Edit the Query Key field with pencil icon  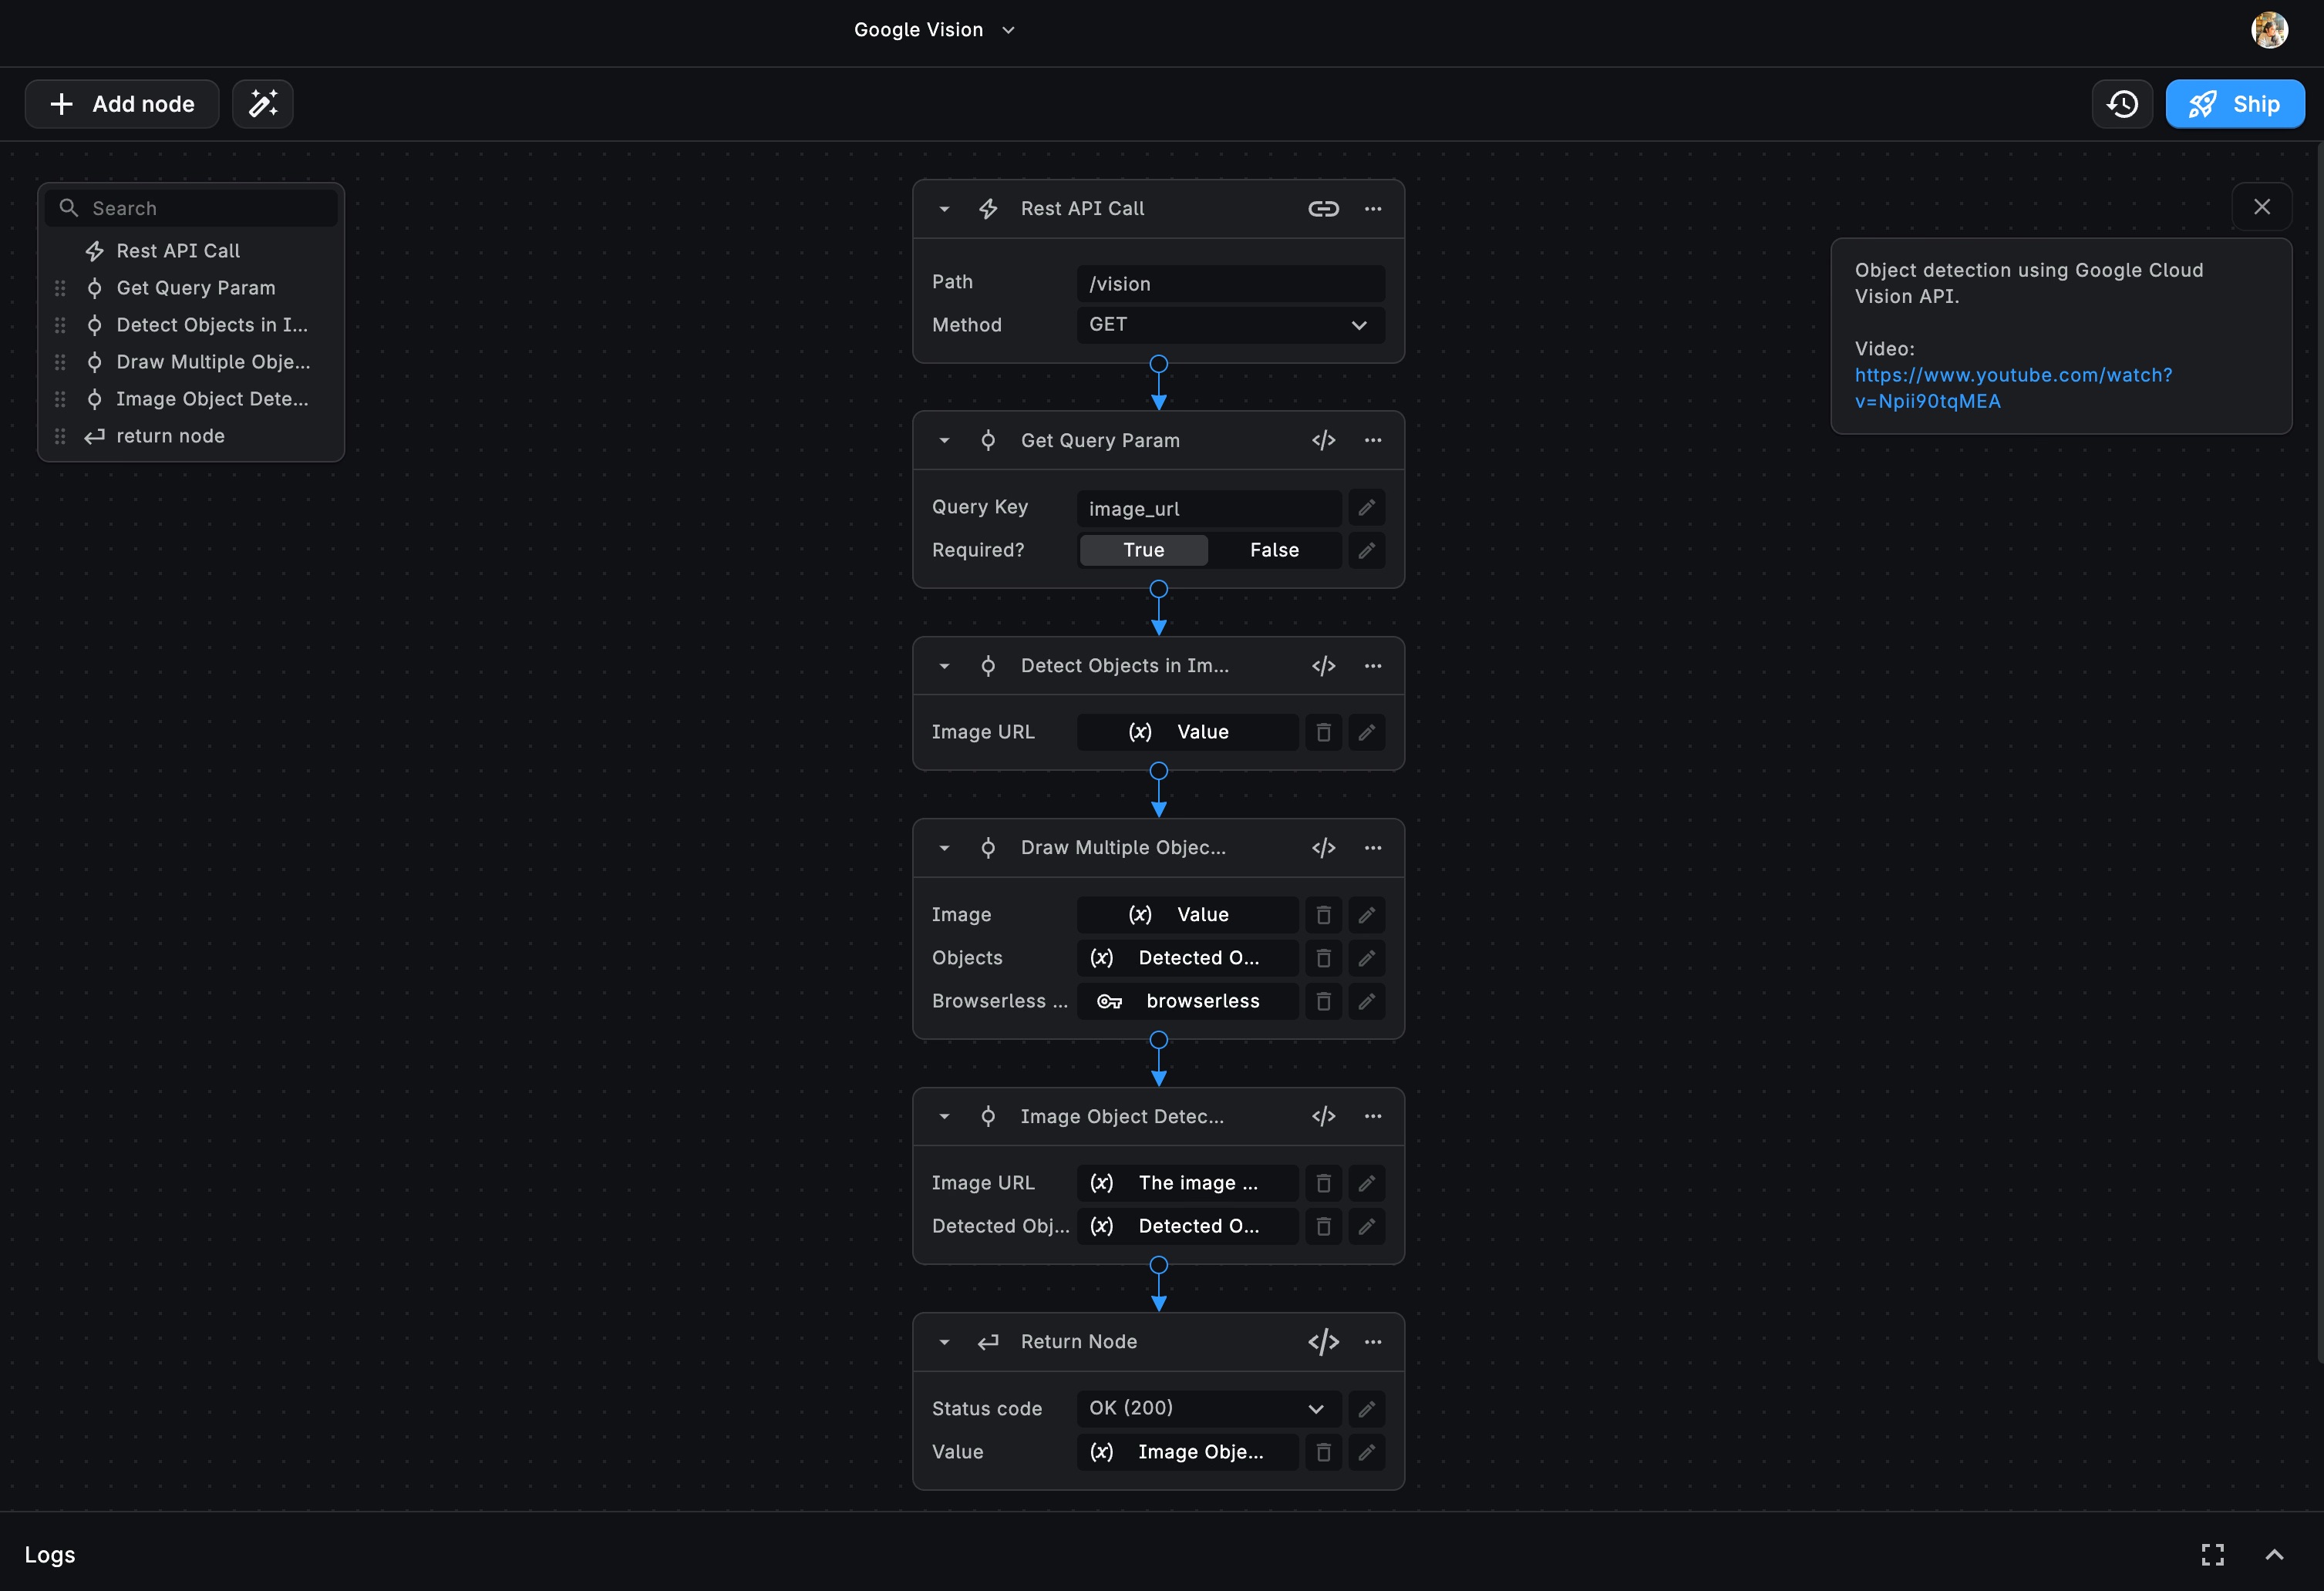(1366, 508)
